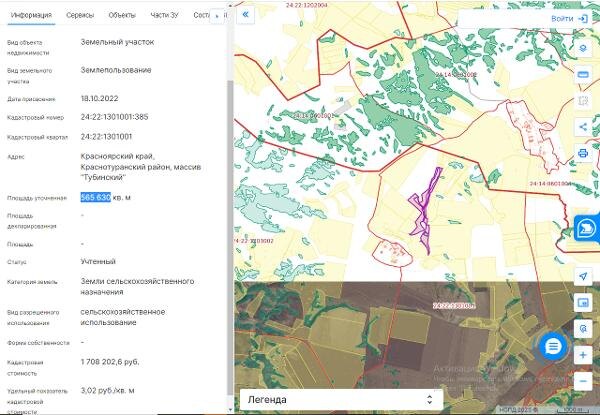The width and height of the screenshot is (600, 415).
Task: Zoom out with the minus button
Action: (583, 381)
